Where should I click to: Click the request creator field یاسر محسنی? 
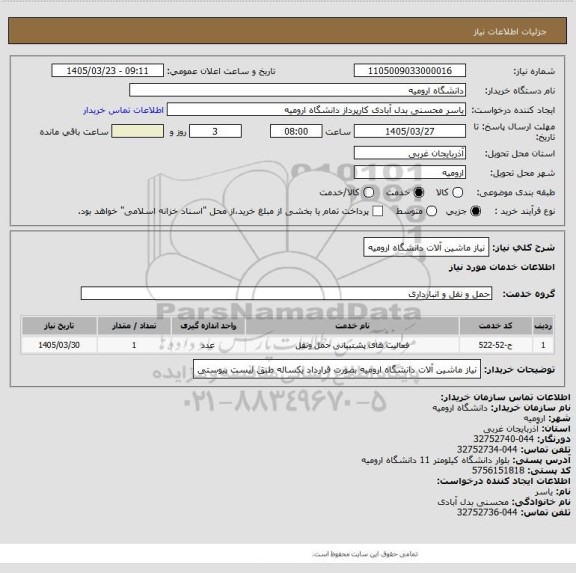point(316,110)
